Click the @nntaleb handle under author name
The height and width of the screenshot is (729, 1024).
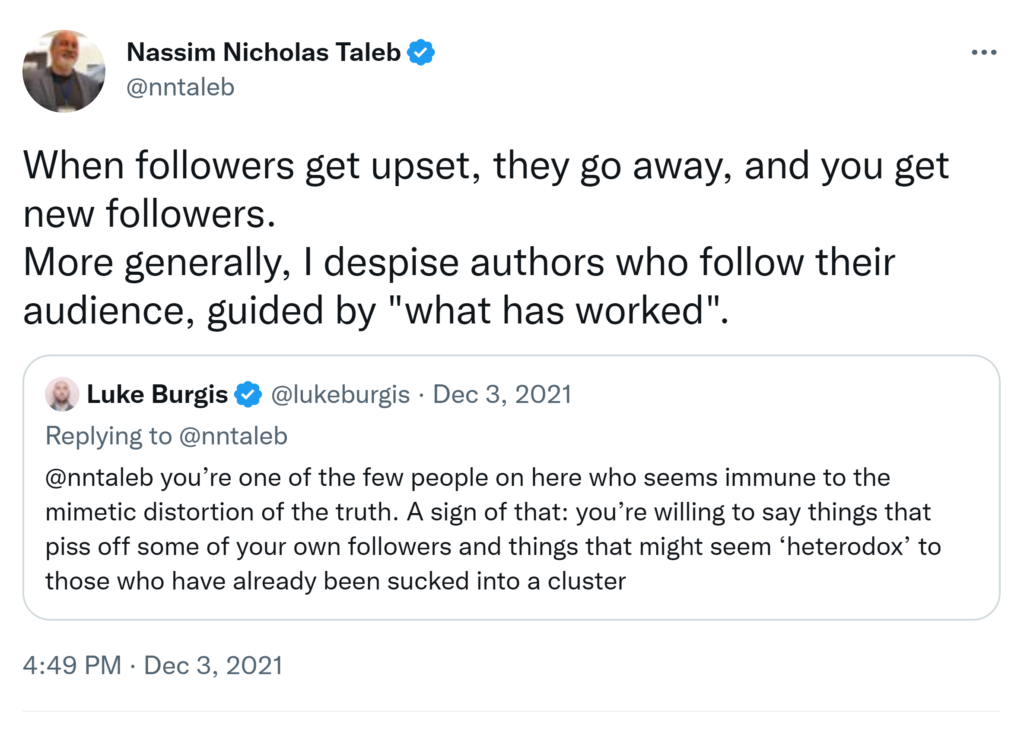(x=180, y=87)
